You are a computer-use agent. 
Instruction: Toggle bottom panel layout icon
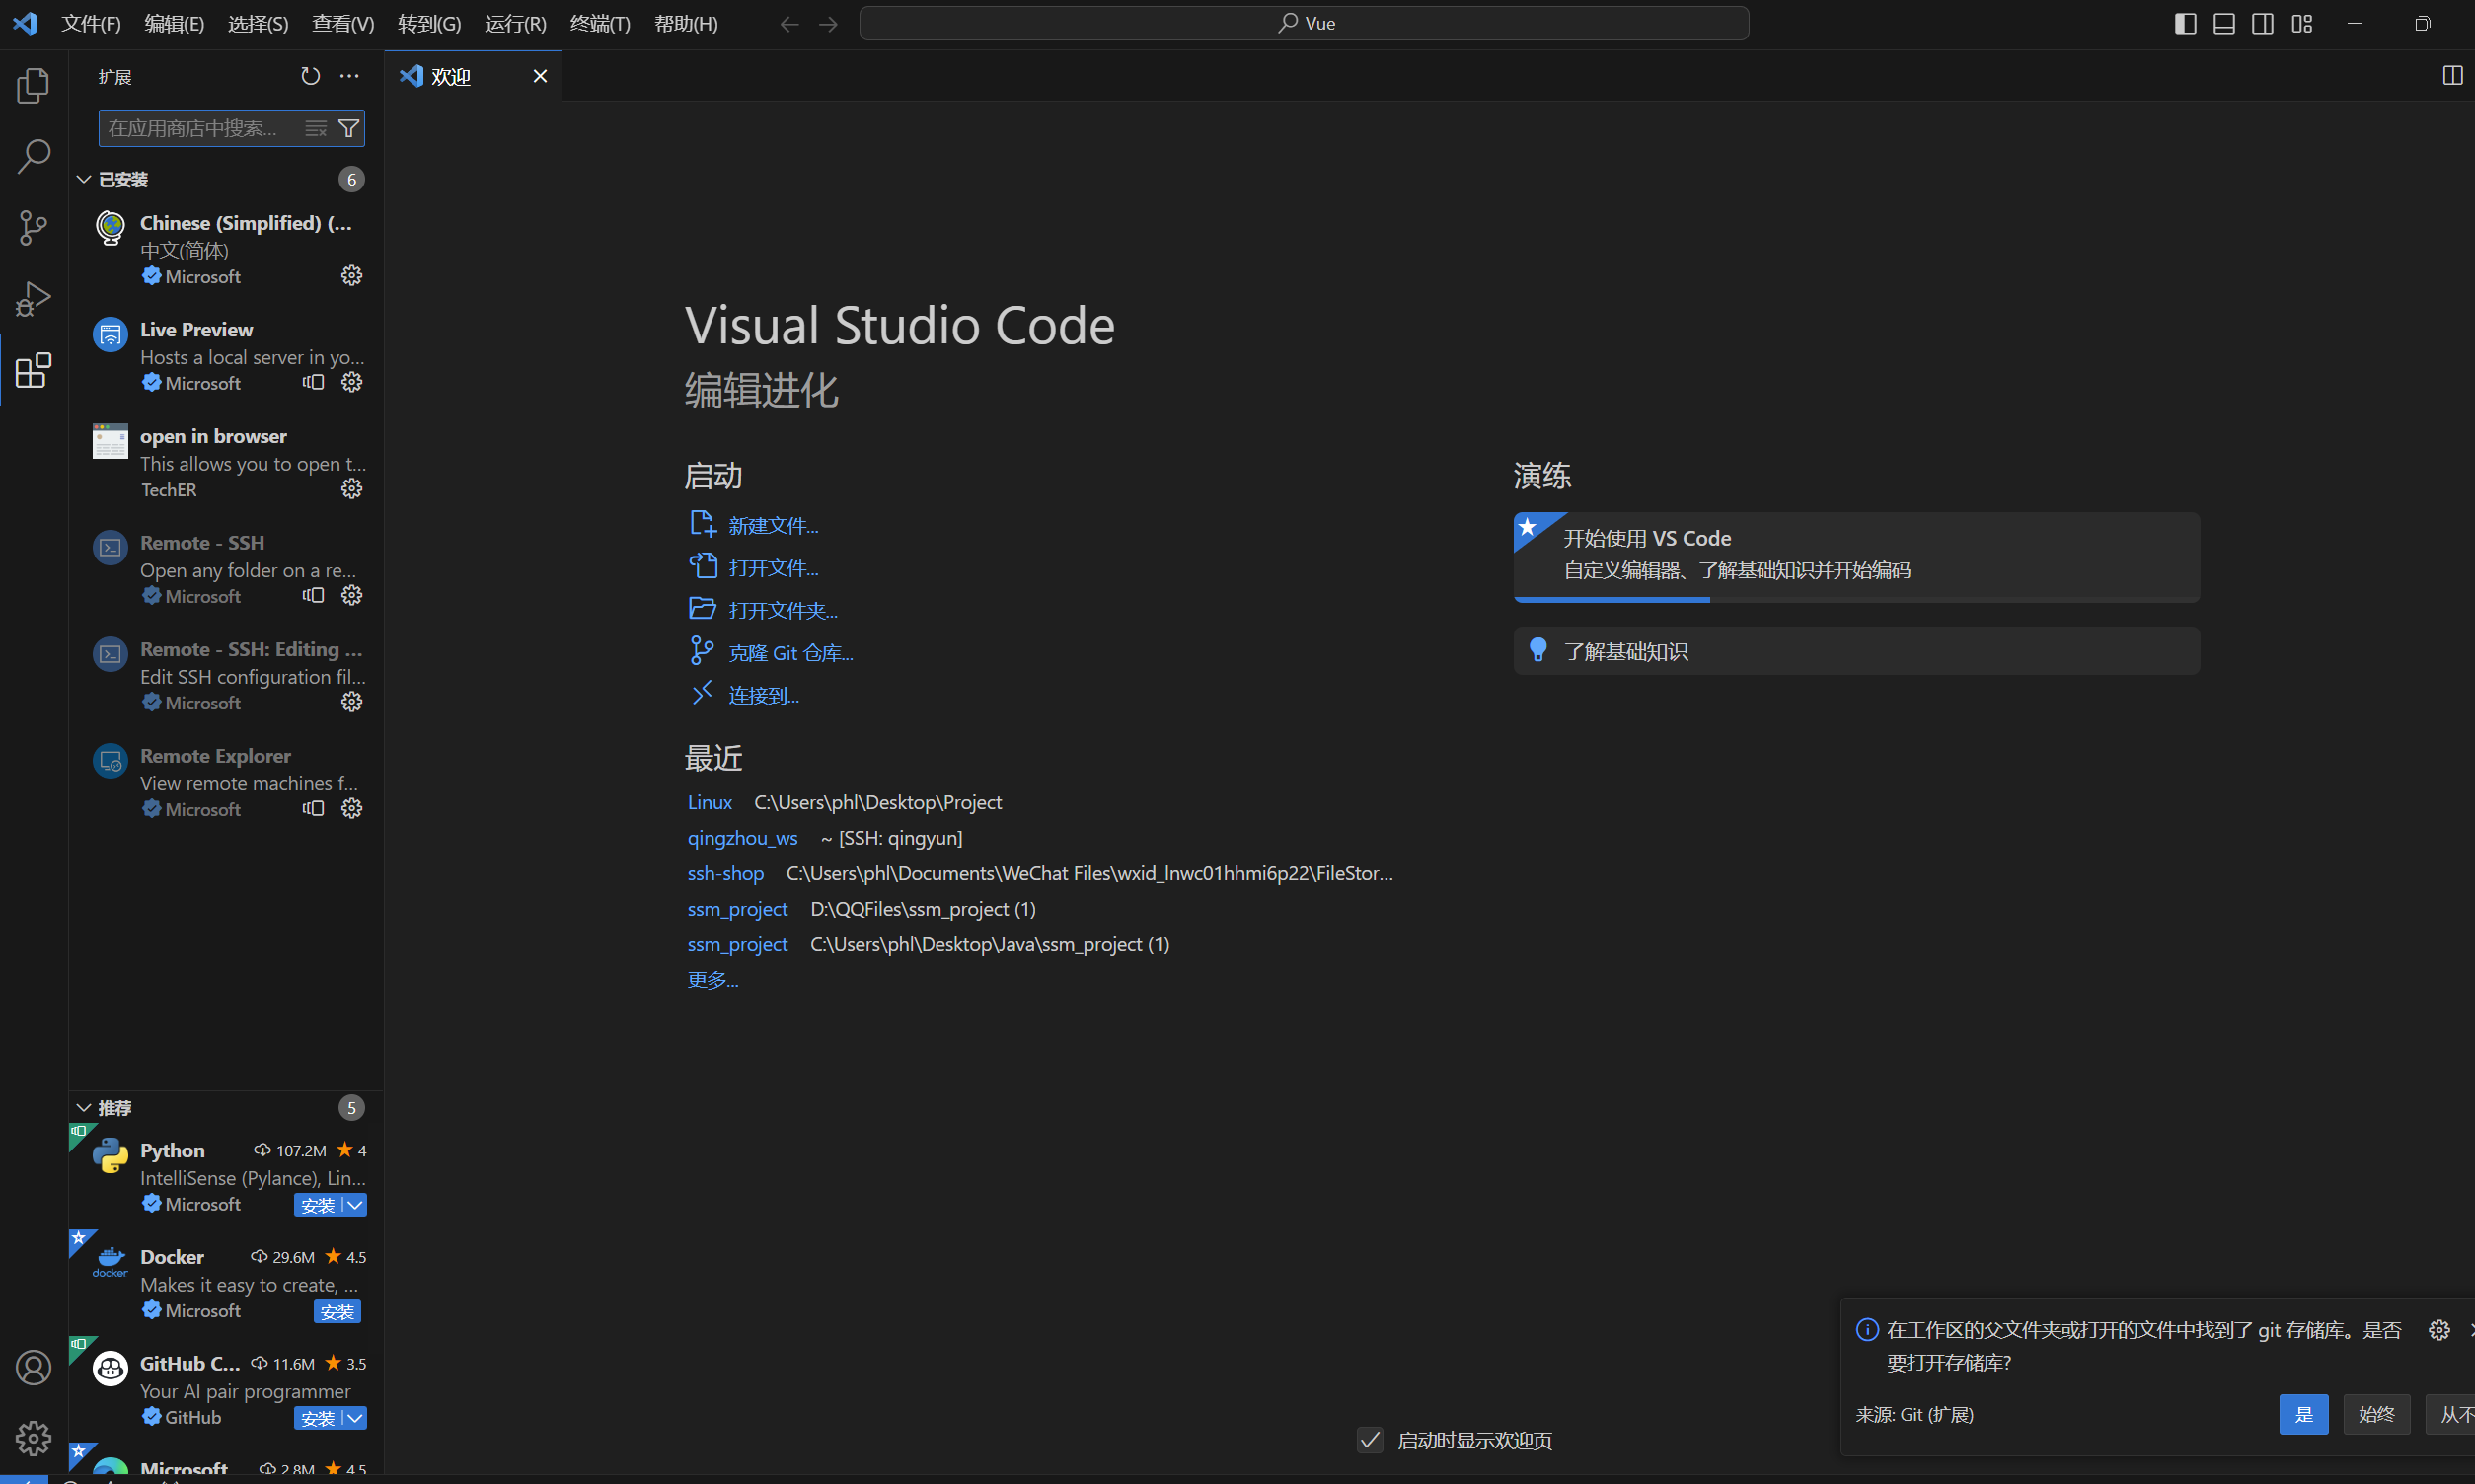click(x=2224, y=23)
